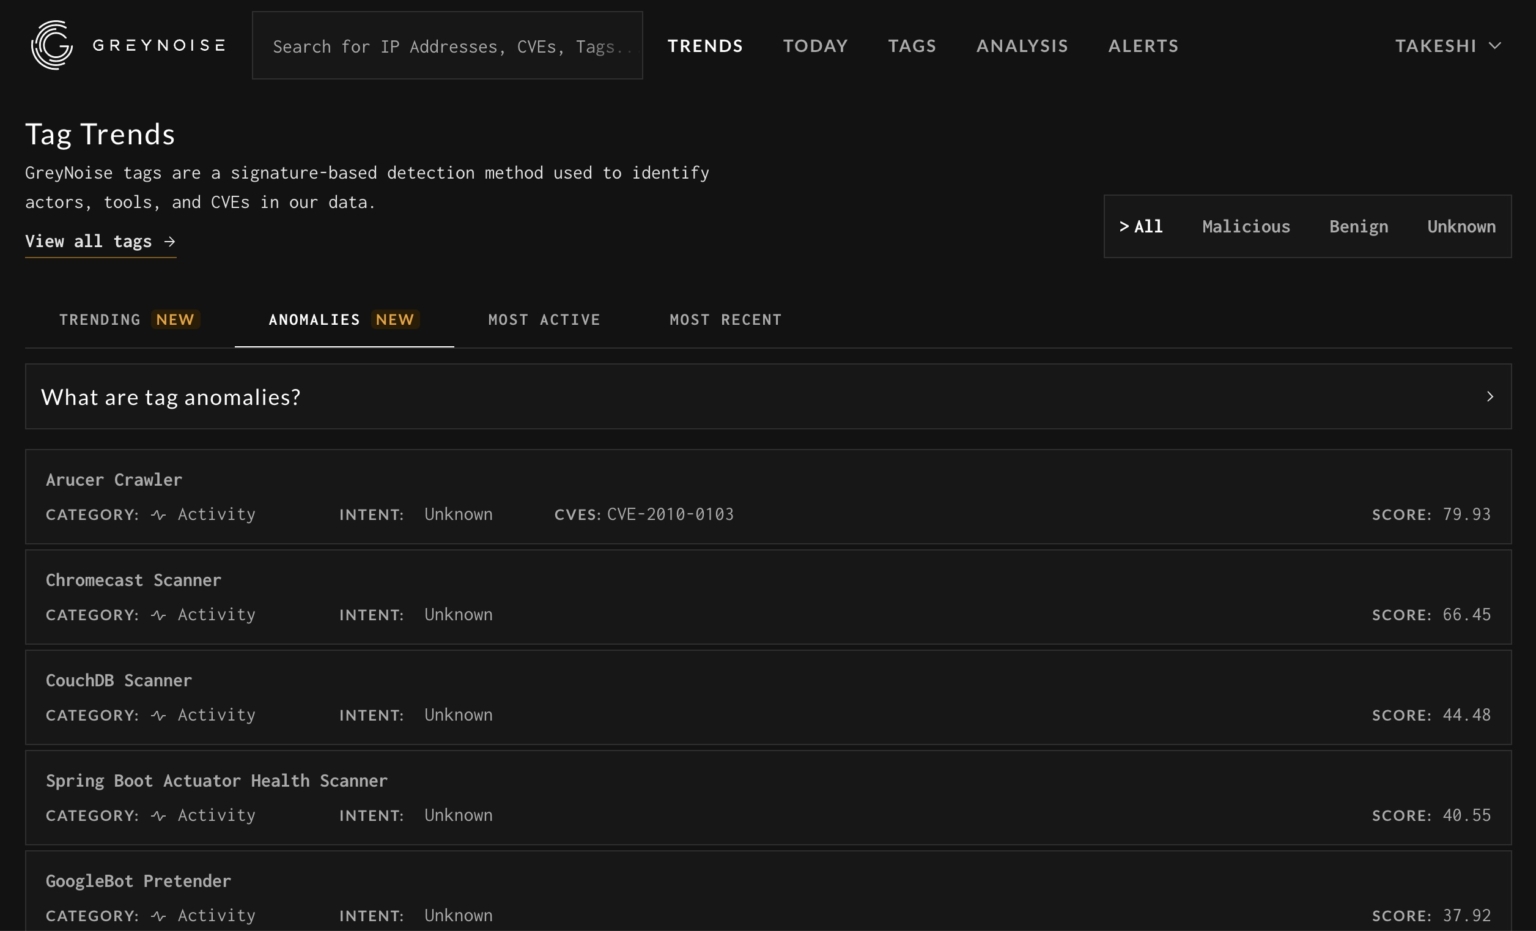This screenshot has height=931, width=1536.
Task: Navigate to the ALERTS section
Action: 1143,45
